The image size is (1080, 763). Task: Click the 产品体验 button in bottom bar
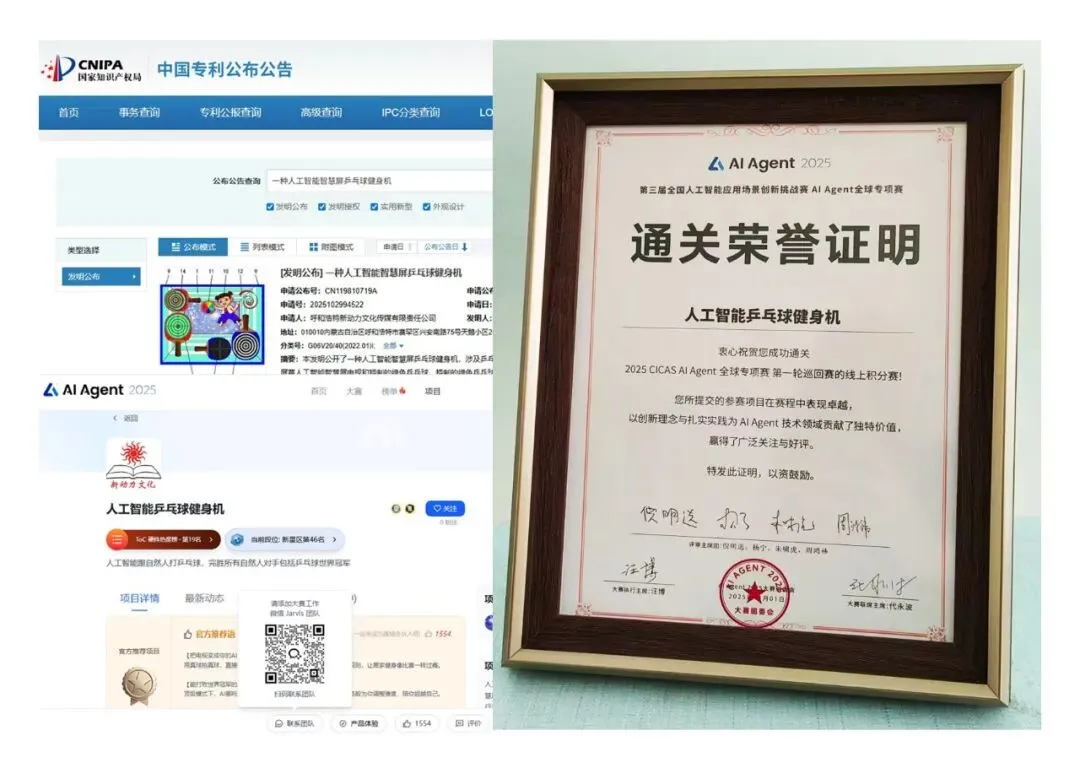point(359,724)
